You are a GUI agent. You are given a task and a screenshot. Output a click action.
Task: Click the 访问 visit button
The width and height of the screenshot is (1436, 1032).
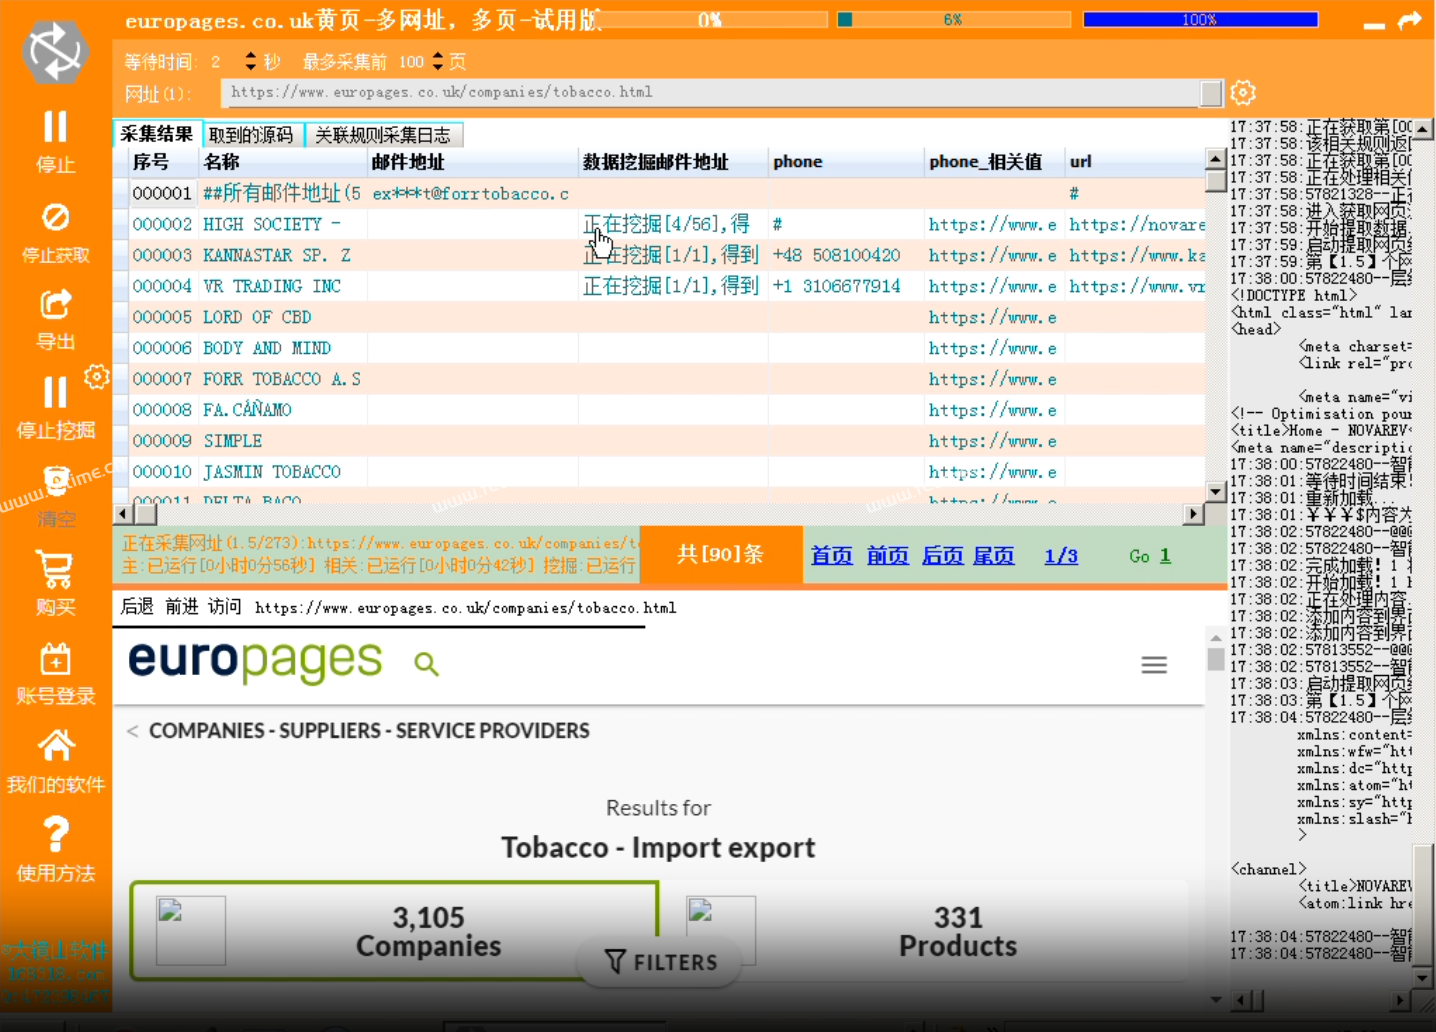(x=225, y=606)
